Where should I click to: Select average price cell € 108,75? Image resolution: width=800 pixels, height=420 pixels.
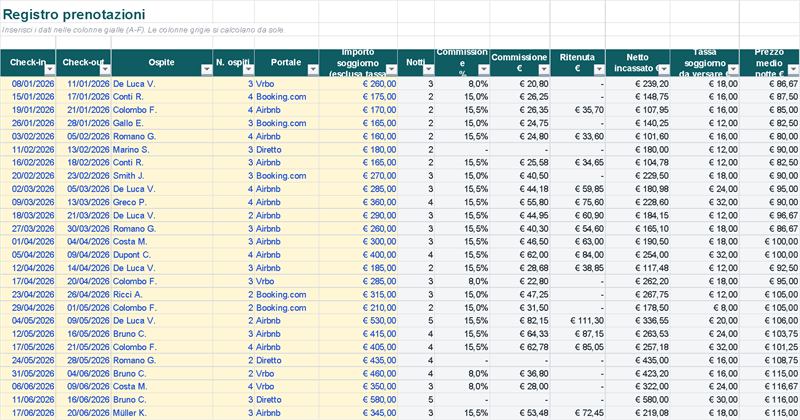tap(770, 360)
